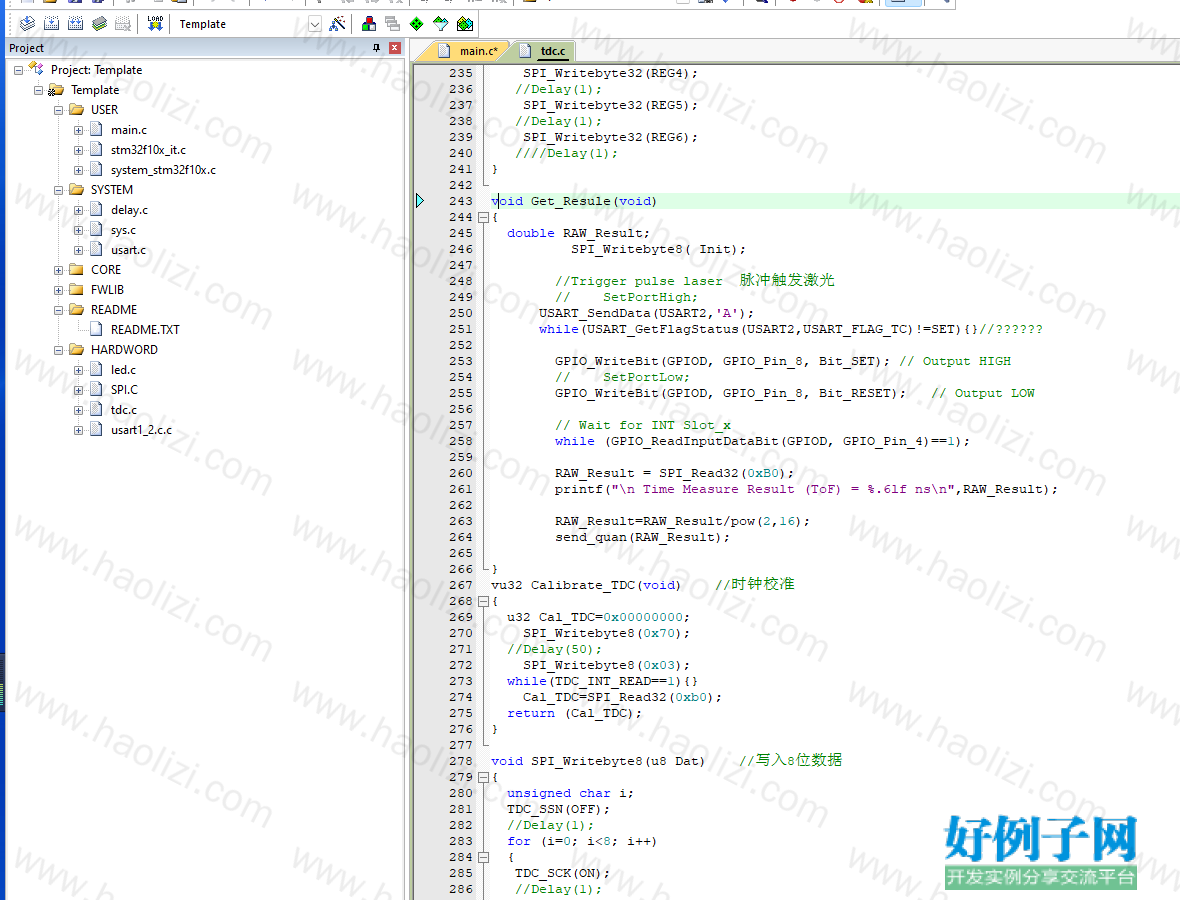Click the SYSTEM group folder icon

point(76,190)
